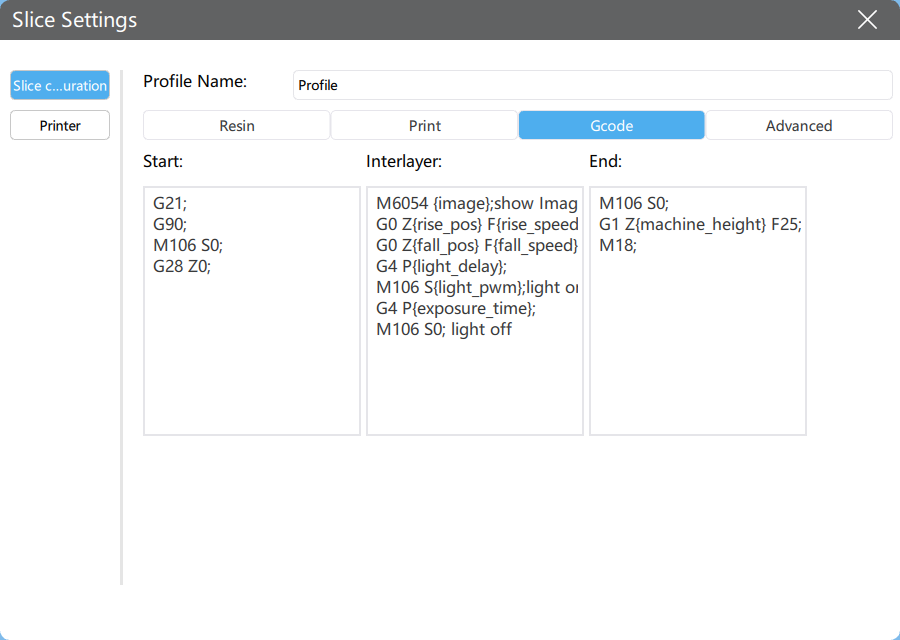Open the Advanced tab
This screenshot has height=640, width=900.
798,125
